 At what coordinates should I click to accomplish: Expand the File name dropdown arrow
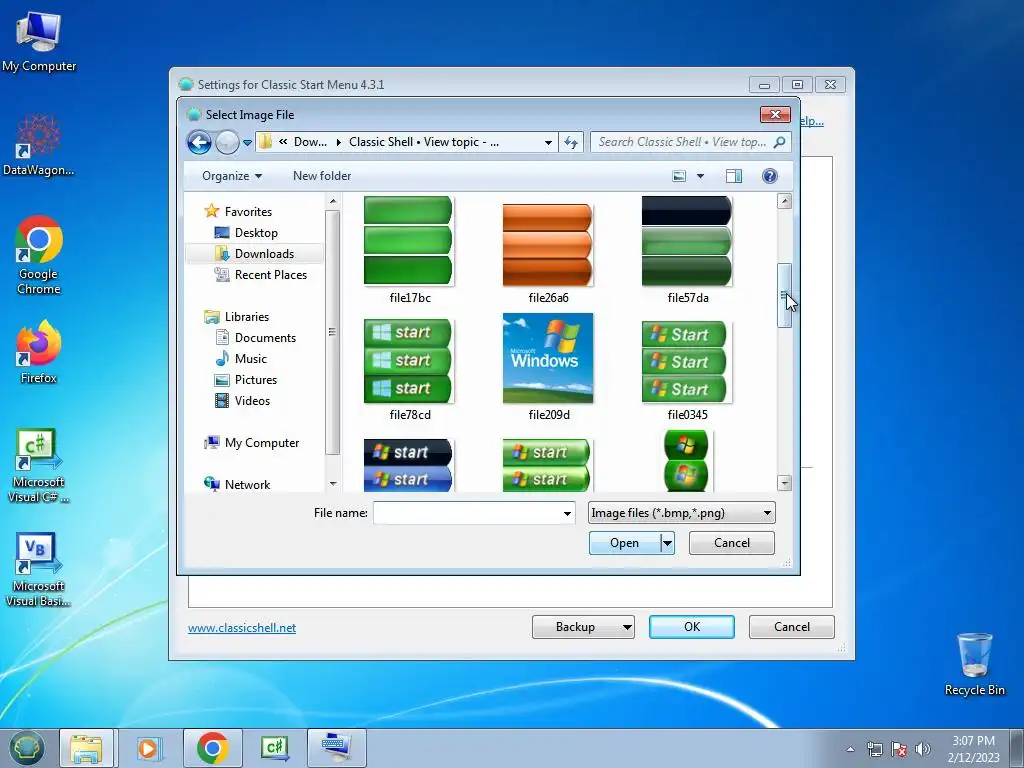[567, 513]
